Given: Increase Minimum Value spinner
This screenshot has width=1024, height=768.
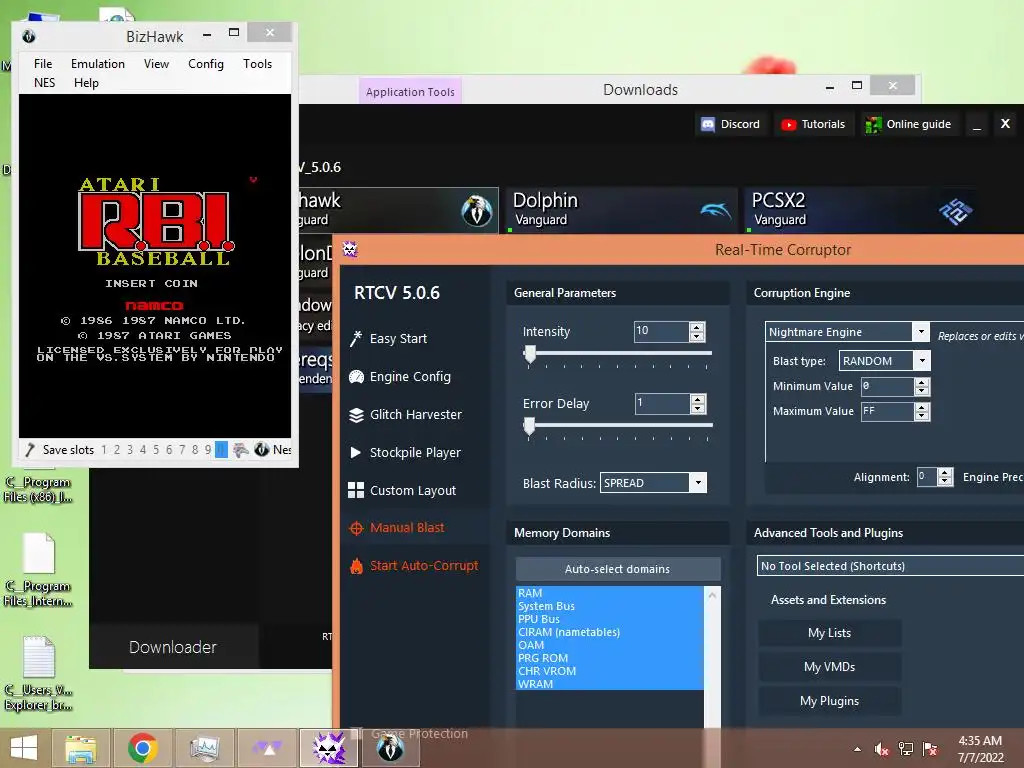Looking at the screenshot, I should [x=921, y=382].
